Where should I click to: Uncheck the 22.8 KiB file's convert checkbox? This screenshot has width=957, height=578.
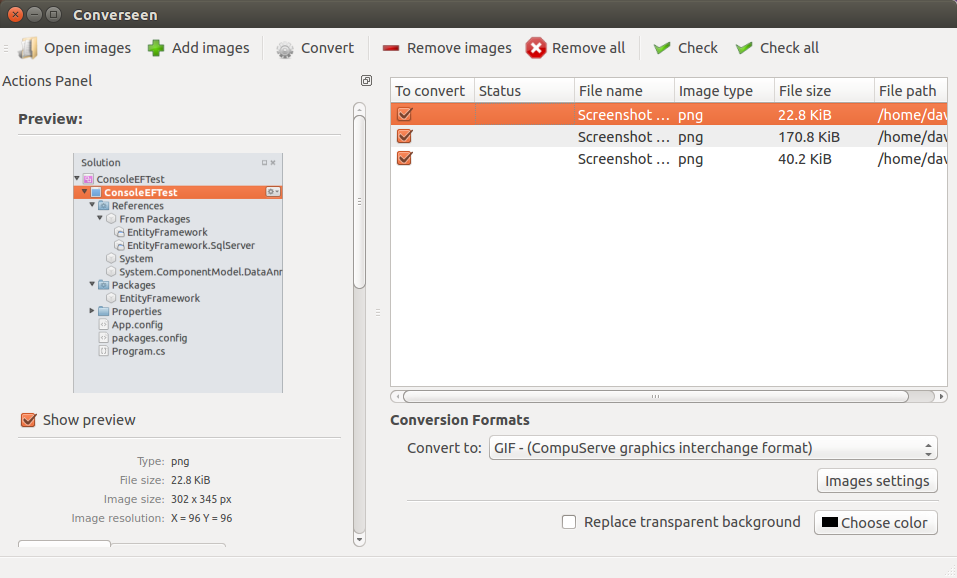point(405,114)
